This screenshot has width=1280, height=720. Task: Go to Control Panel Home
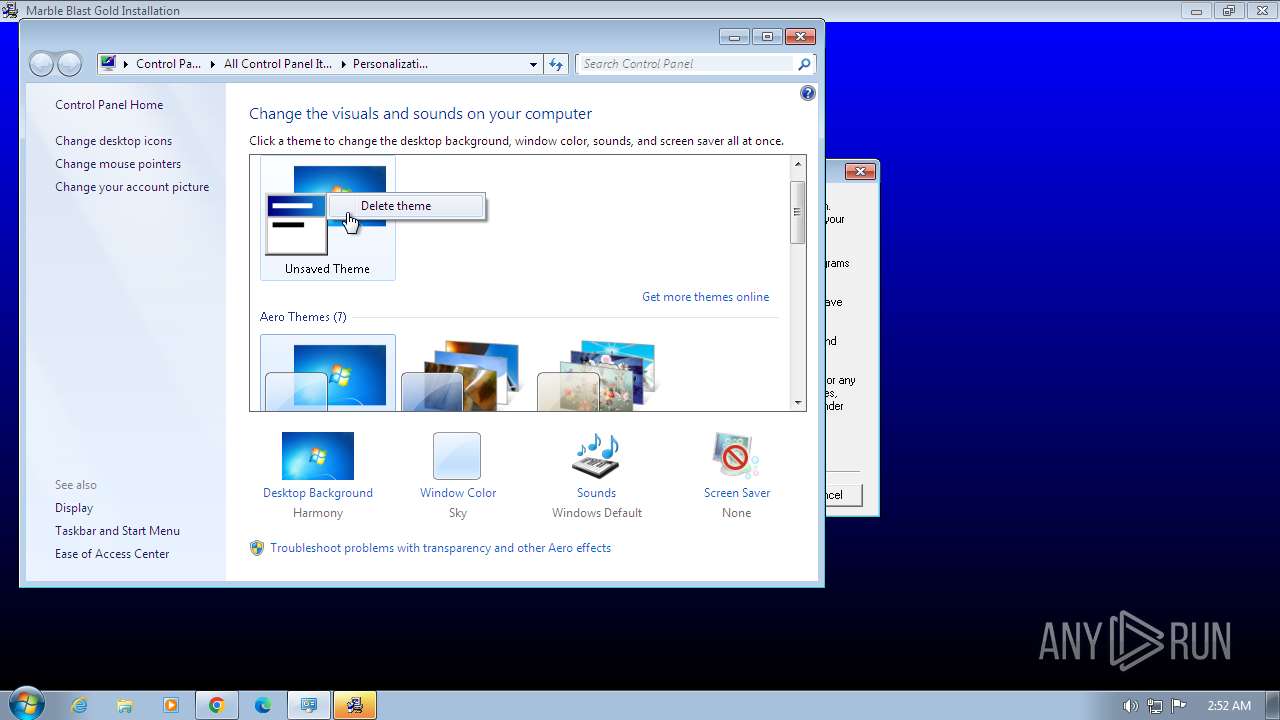point(109,105)
